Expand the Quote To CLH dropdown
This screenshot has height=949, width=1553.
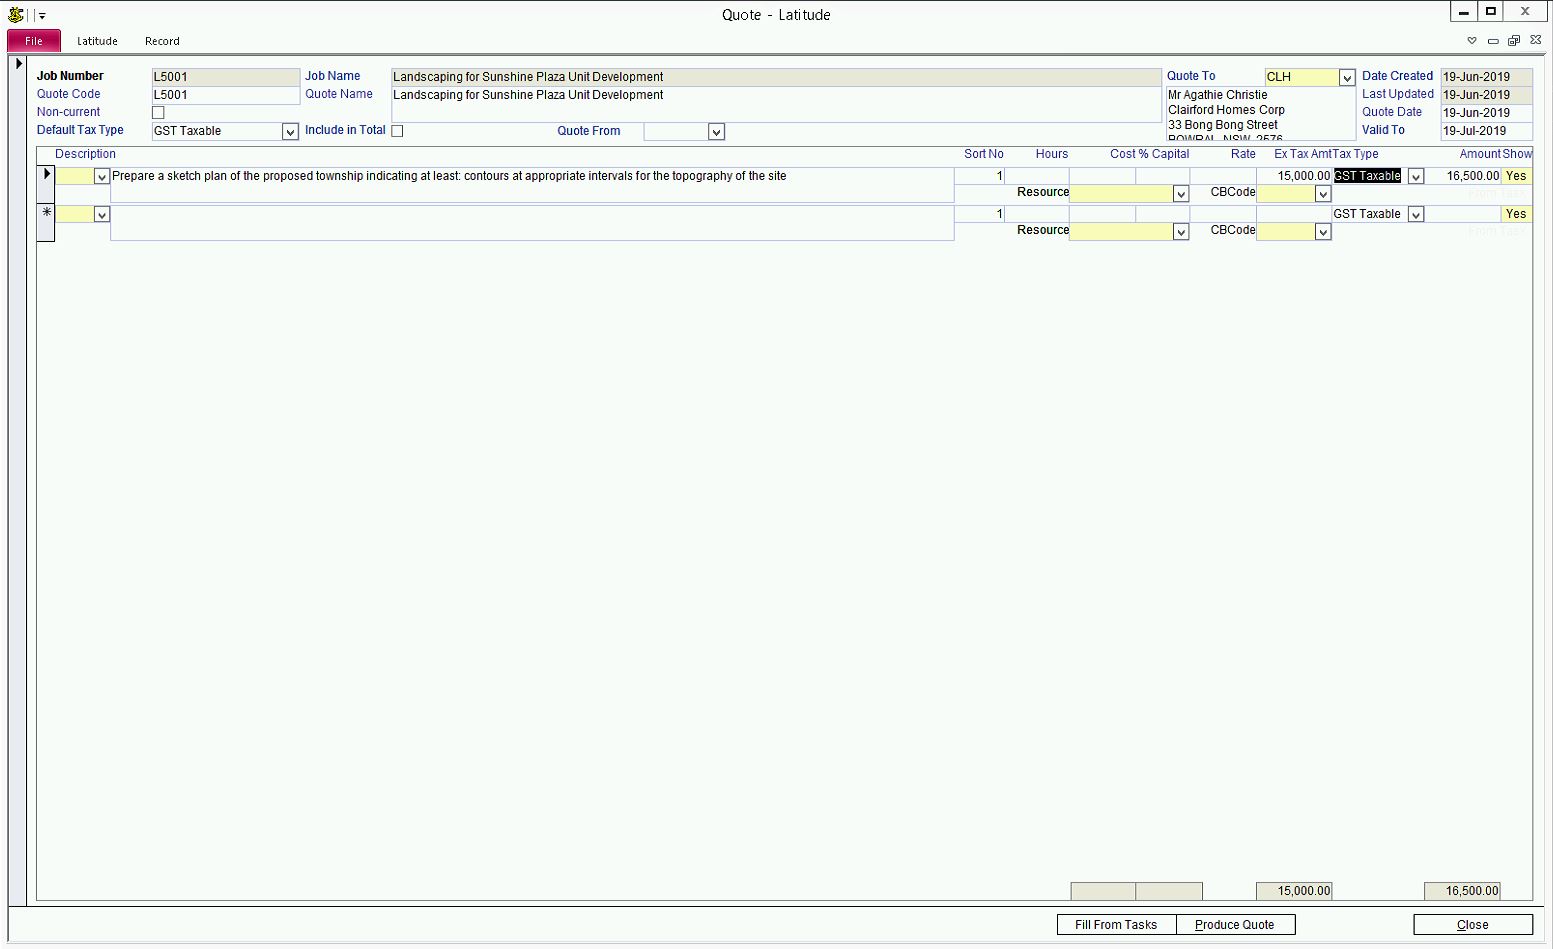click(1347, 78)
